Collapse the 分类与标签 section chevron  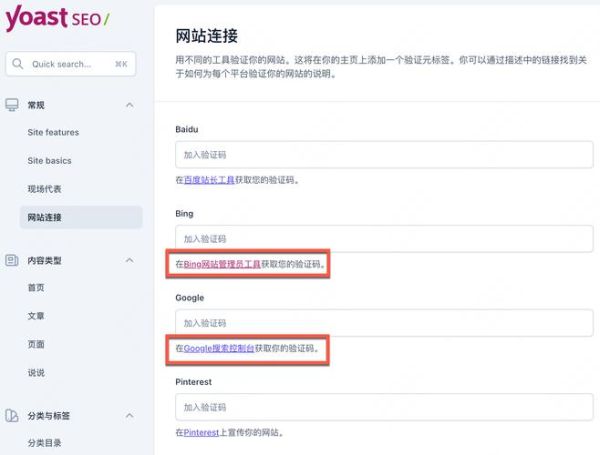tap(129, 415)
